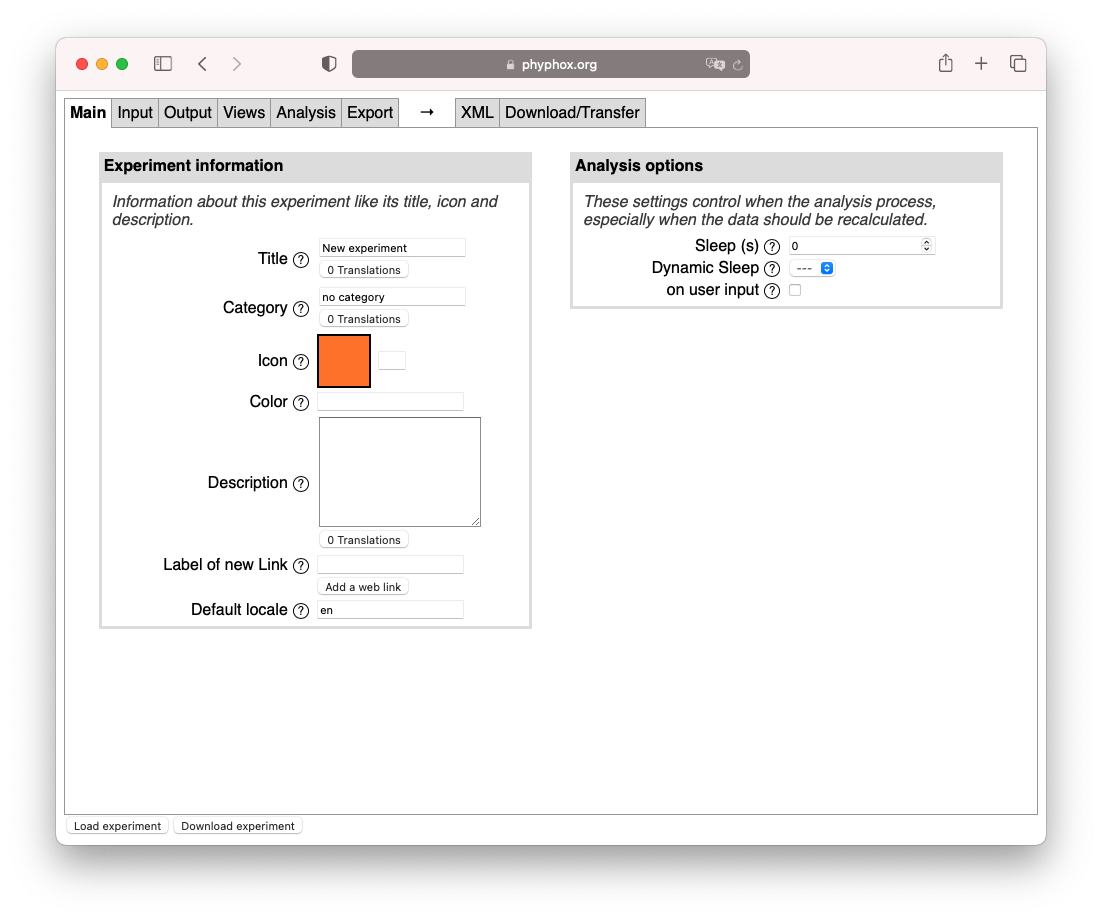The width and height of the screenshot is (1102, 919).
Task: Open the Dynamic Sleep dropdown
Action: tap(812, 269)
